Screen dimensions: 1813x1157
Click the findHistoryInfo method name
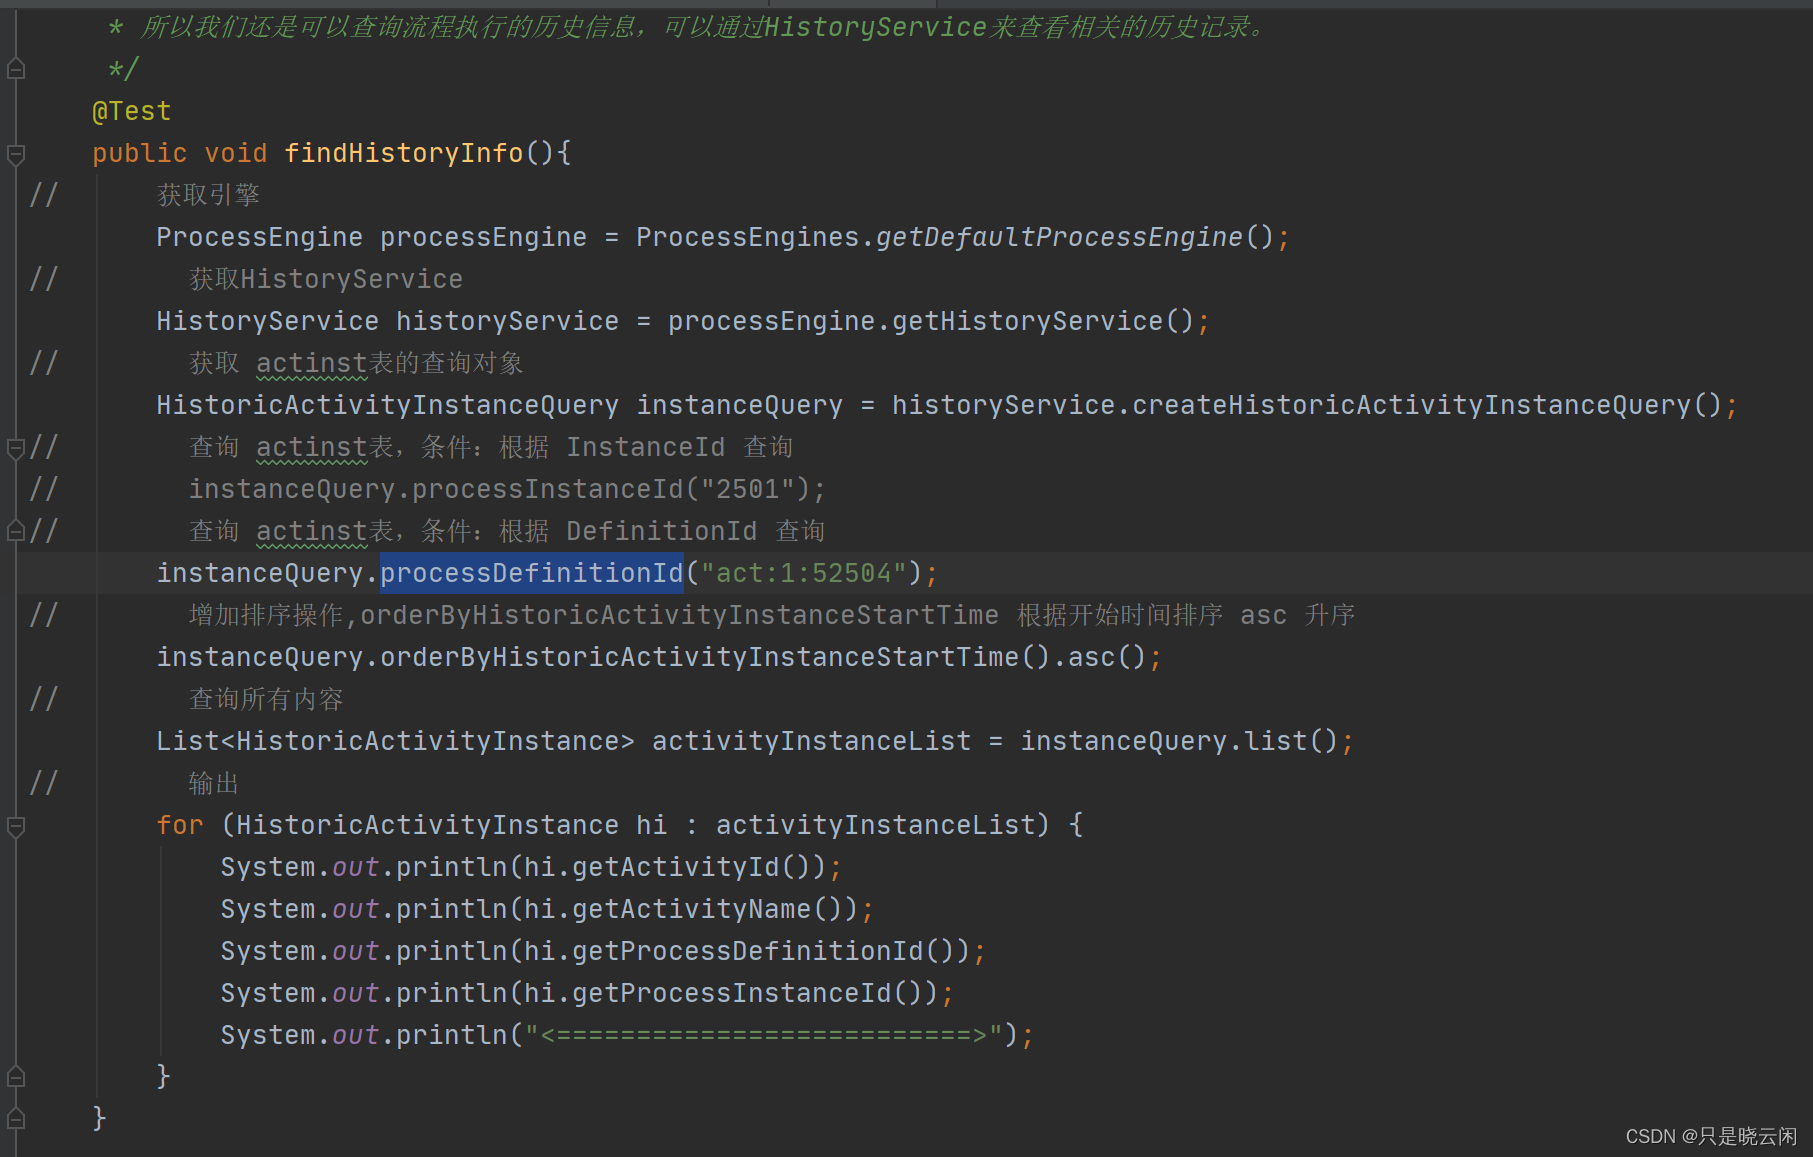(x=404, y=153)
